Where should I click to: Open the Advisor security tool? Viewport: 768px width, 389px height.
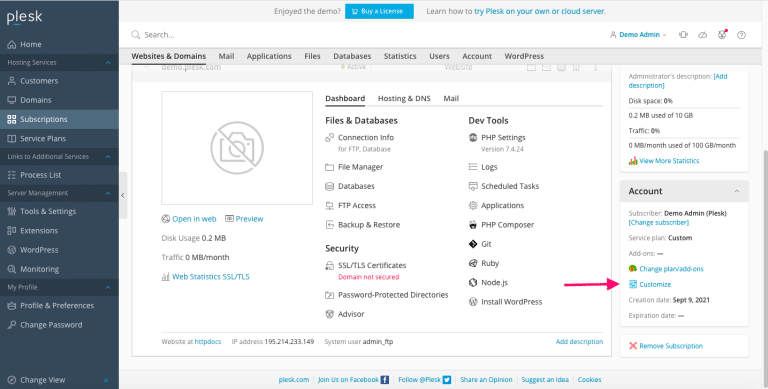[351, 314]
